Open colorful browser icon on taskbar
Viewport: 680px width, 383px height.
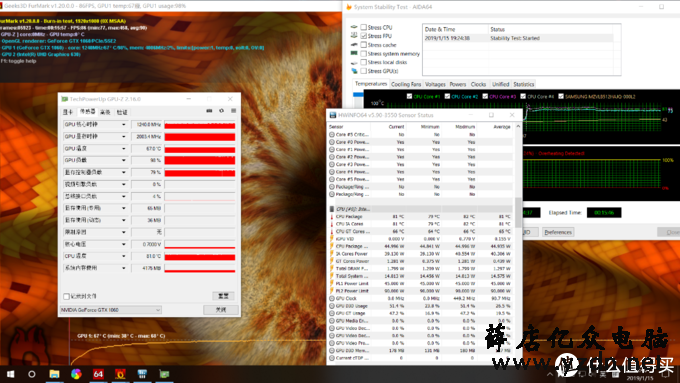[x=76, y=374]
